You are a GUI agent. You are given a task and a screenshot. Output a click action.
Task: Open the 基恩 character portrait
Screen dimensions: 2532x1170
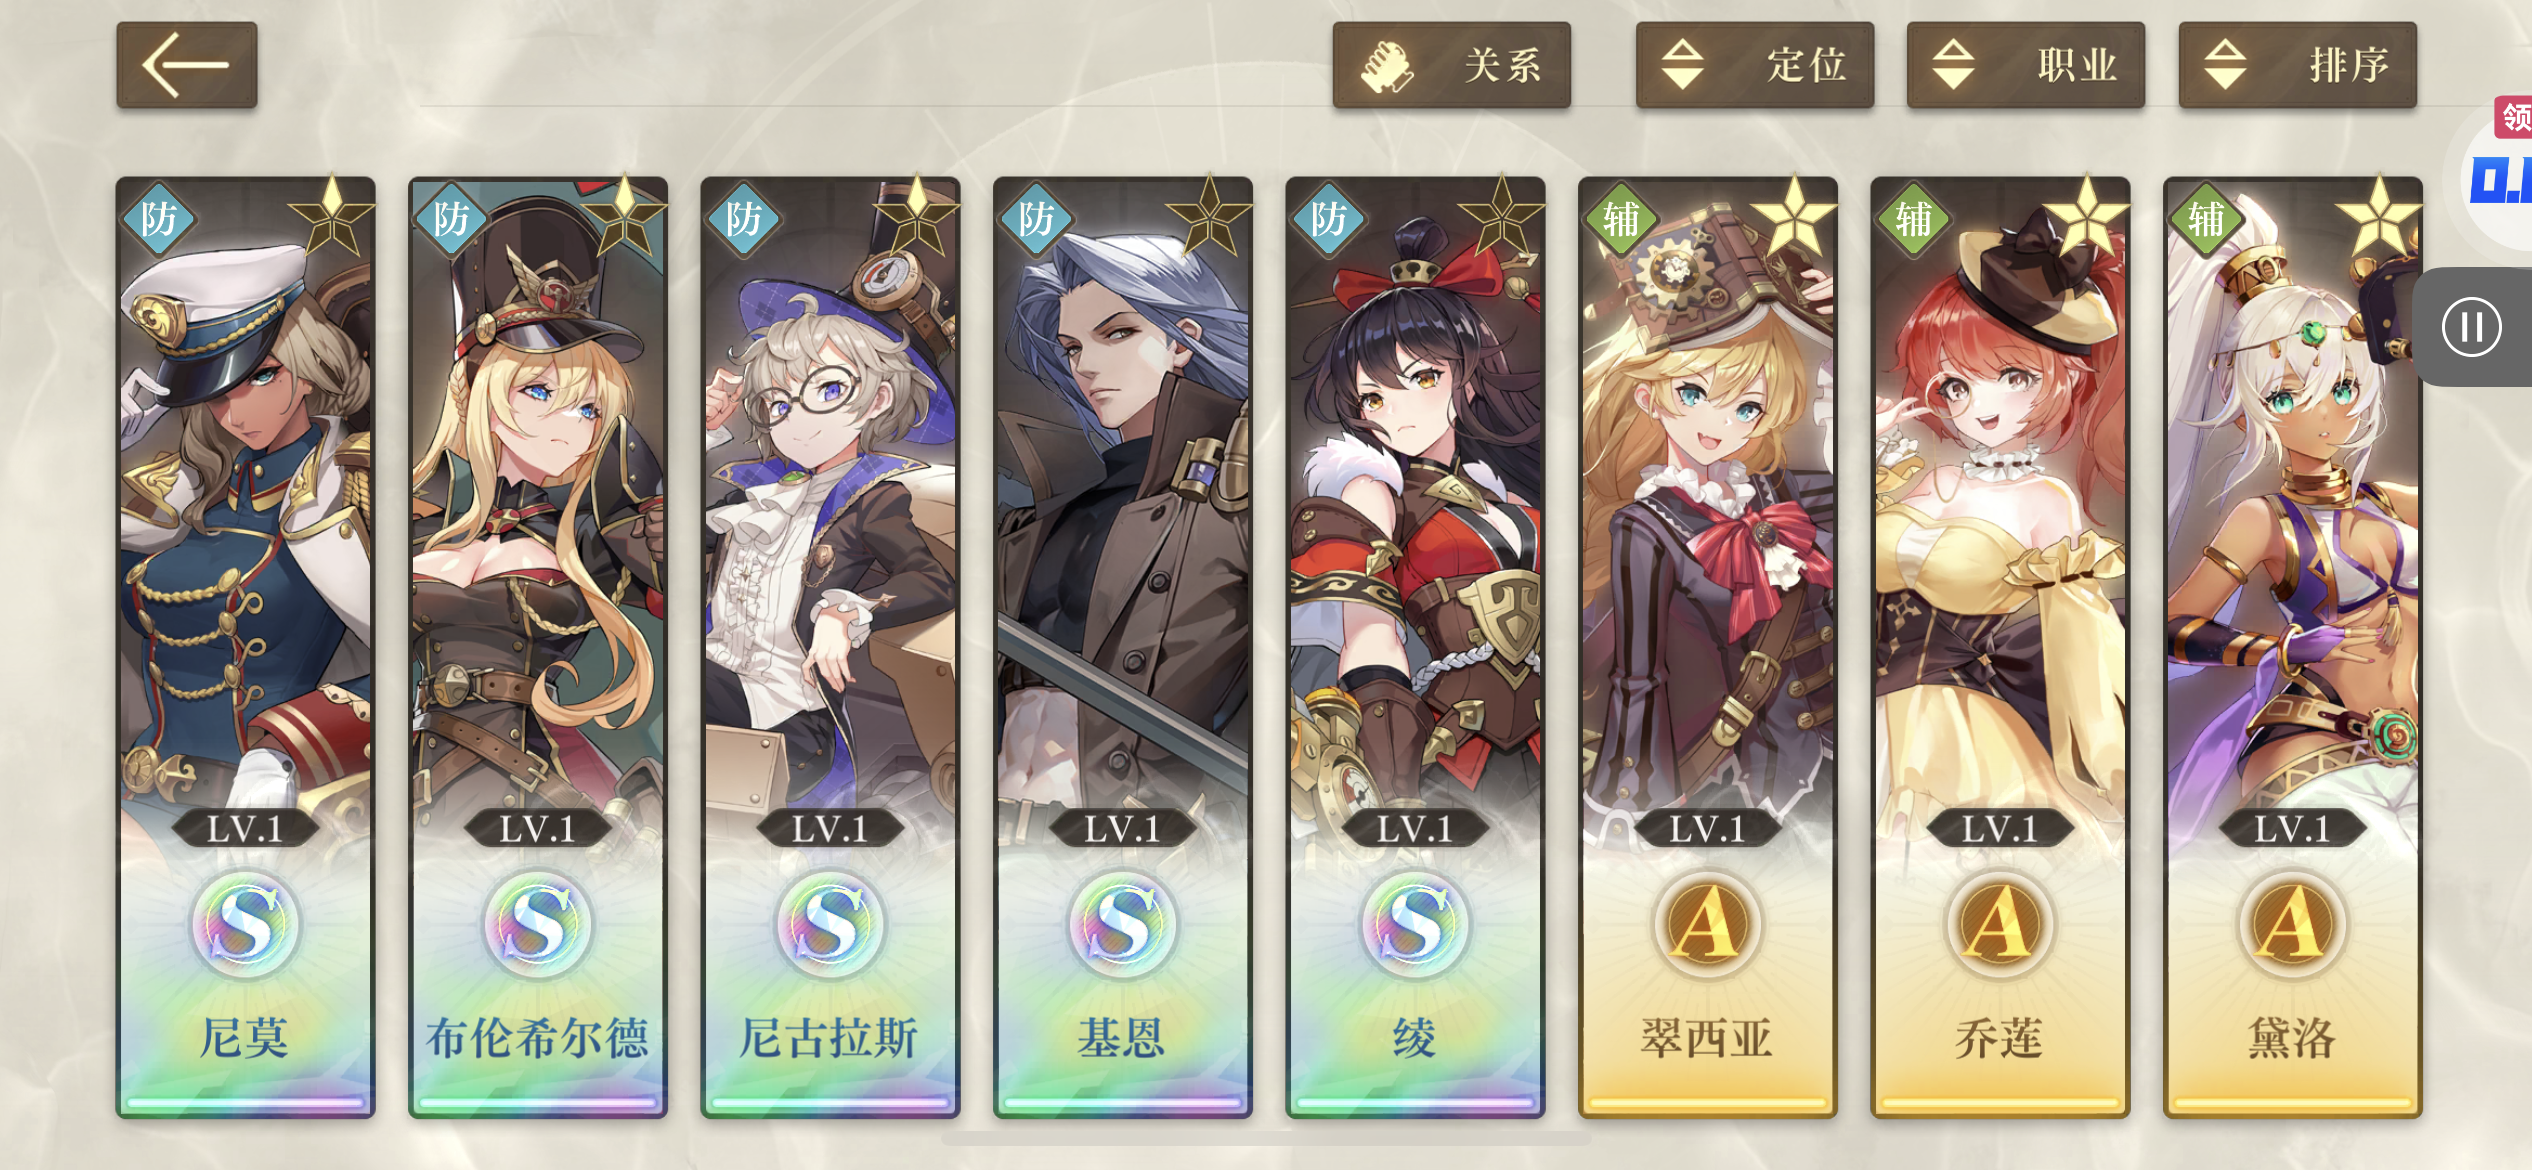(1123, 500)
